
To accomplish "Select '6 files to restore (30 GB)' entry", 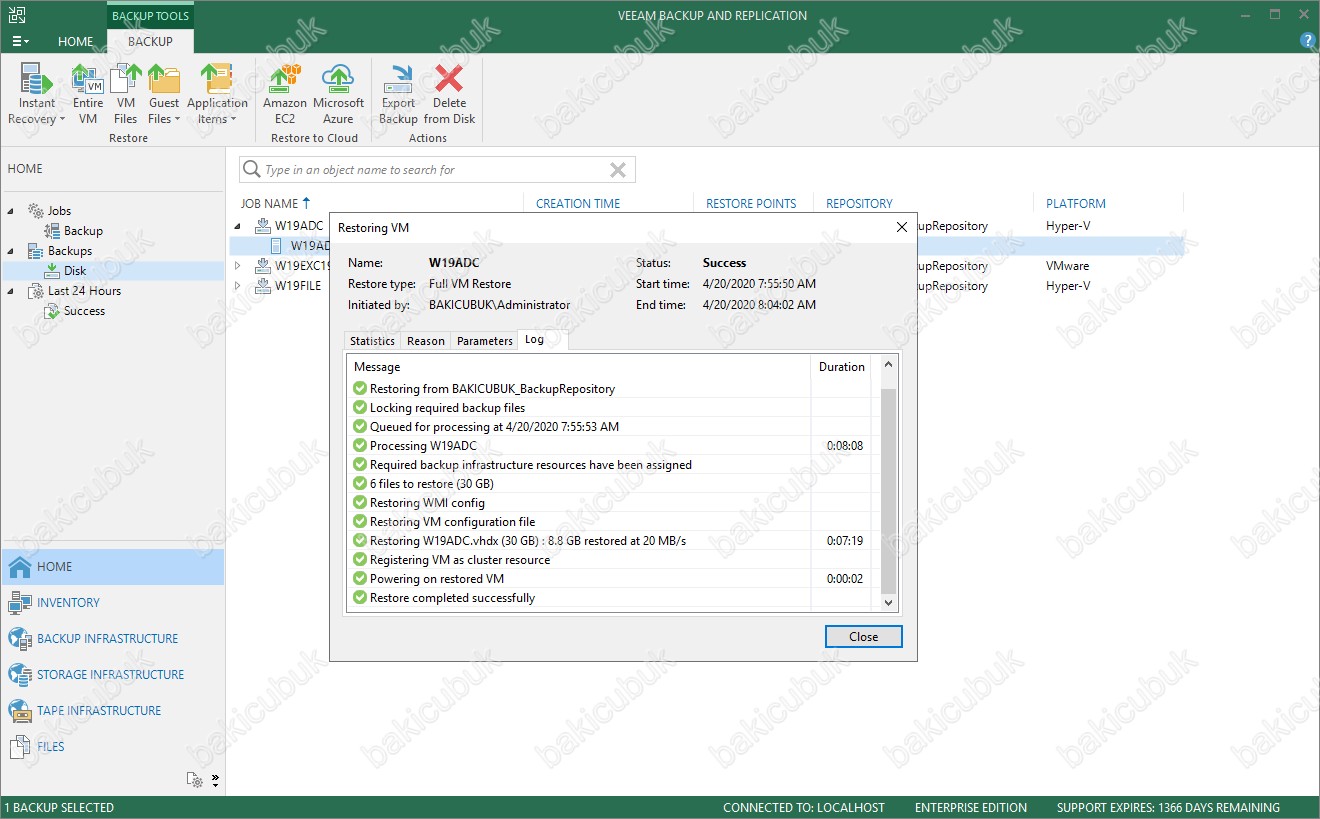I will [x=608, y=484].
